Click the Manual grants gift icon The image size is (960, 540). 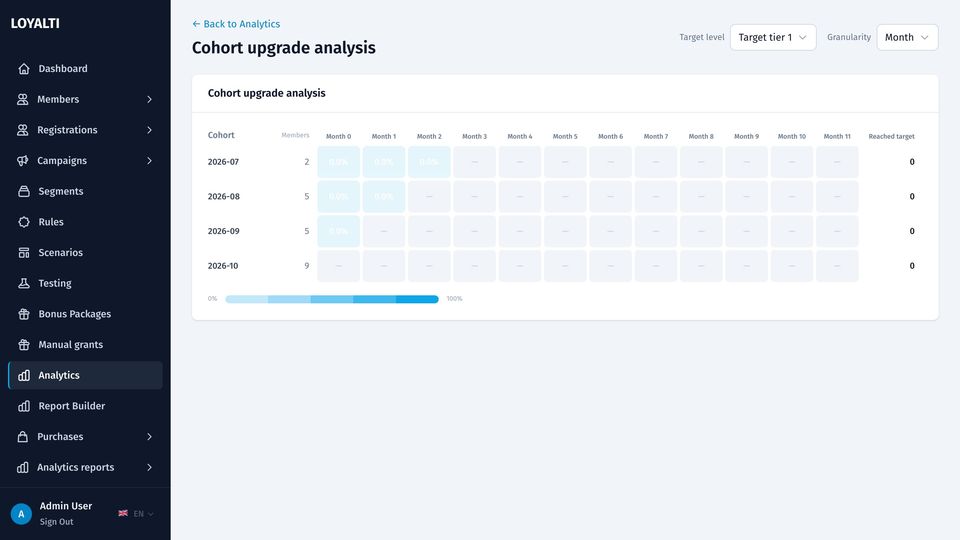click(x=24, y=344)
